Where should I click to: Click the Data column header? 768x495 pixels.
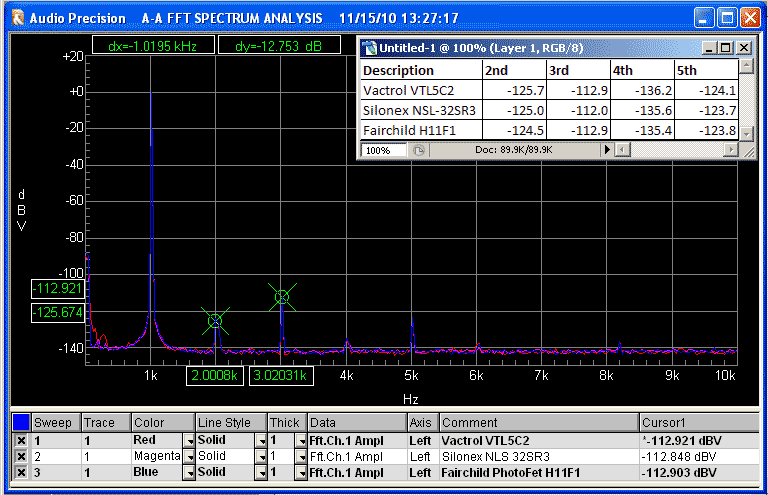357,423
